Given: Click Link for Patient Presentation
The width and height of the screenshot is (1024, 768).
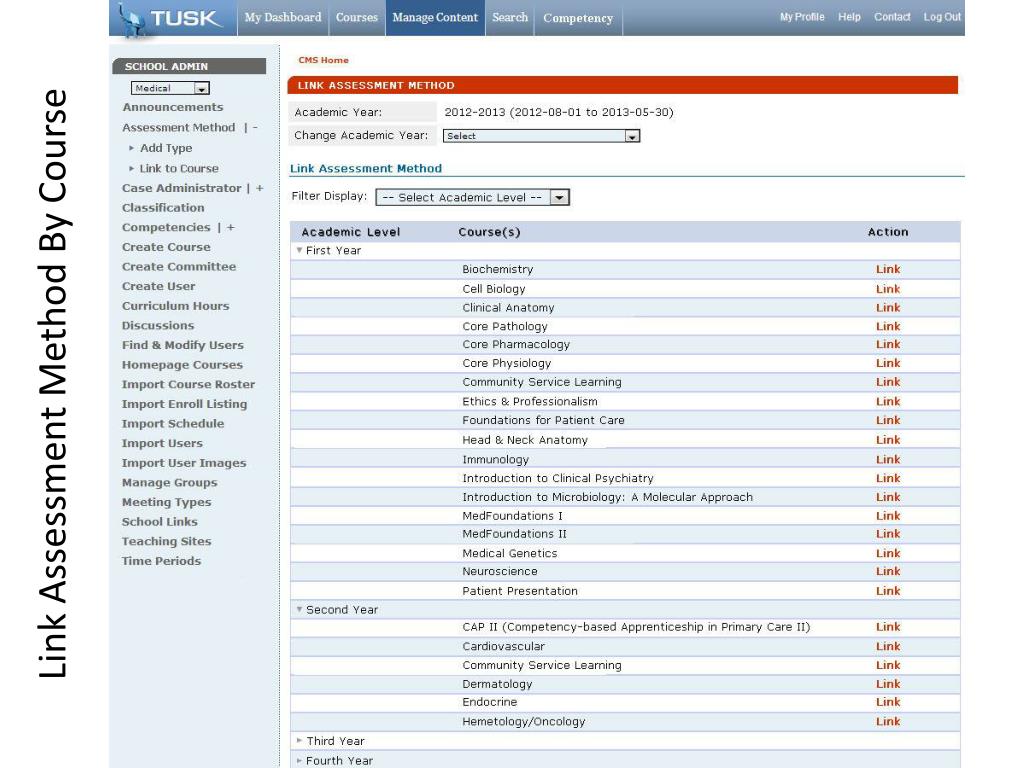Looking at the screenshot, I should 888,590.
